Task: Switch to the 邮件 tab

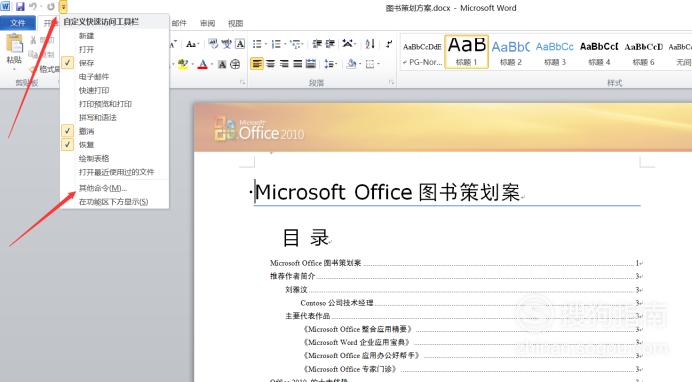Action: (179, 23)
